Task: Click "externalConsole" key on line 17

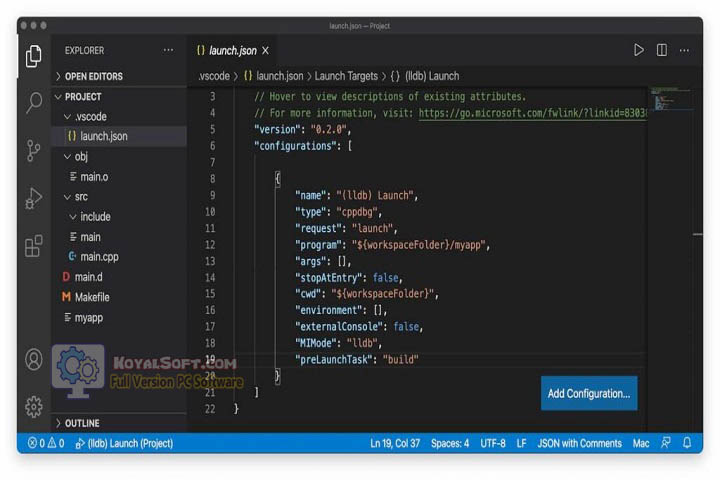Action: pos(339,327)
